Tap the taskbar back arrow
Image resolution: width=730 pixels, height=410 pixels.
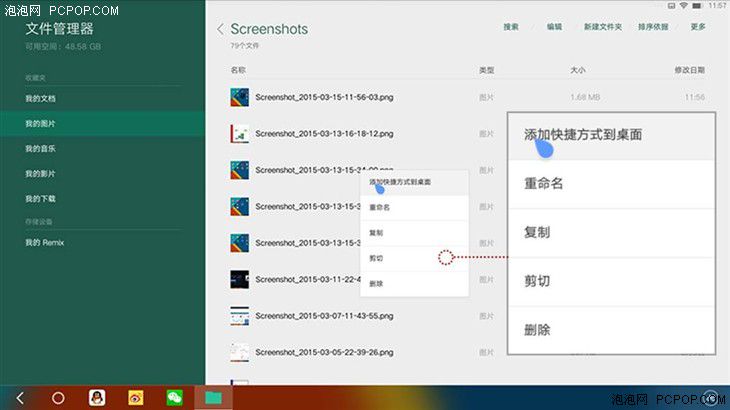(x=20, y=398)
